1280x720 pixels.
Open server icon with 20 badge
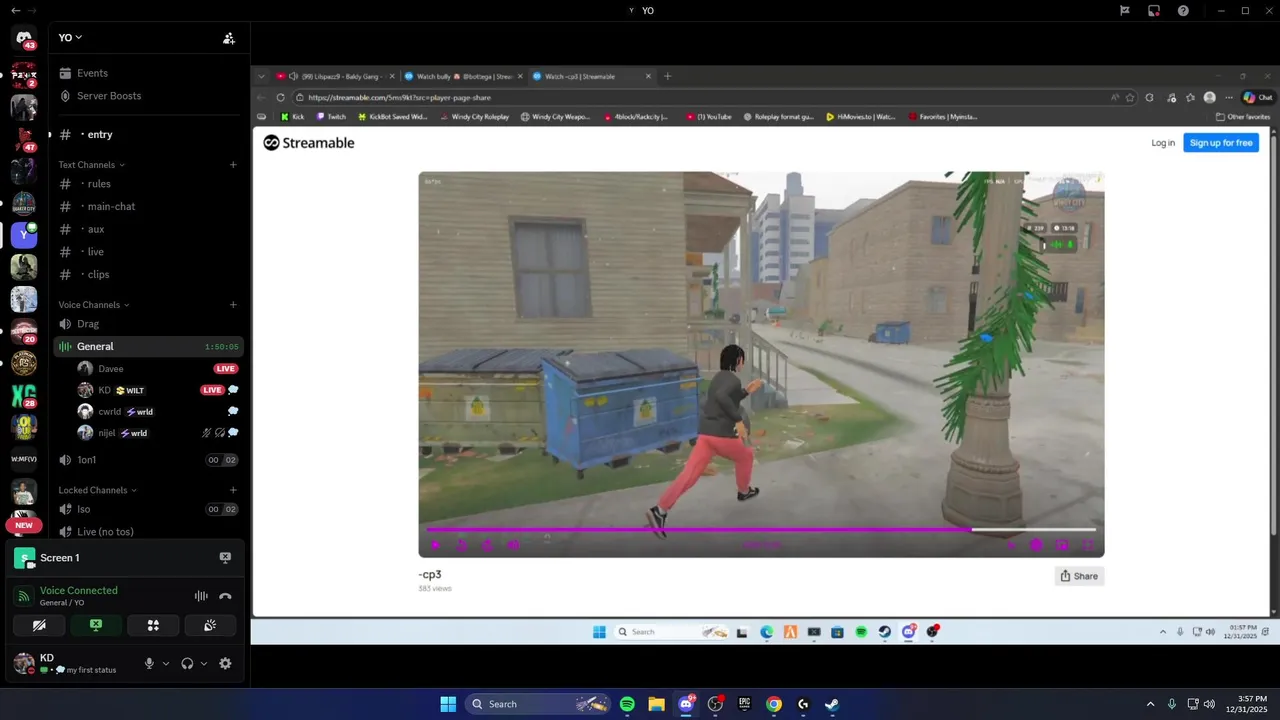coord(24,331)
